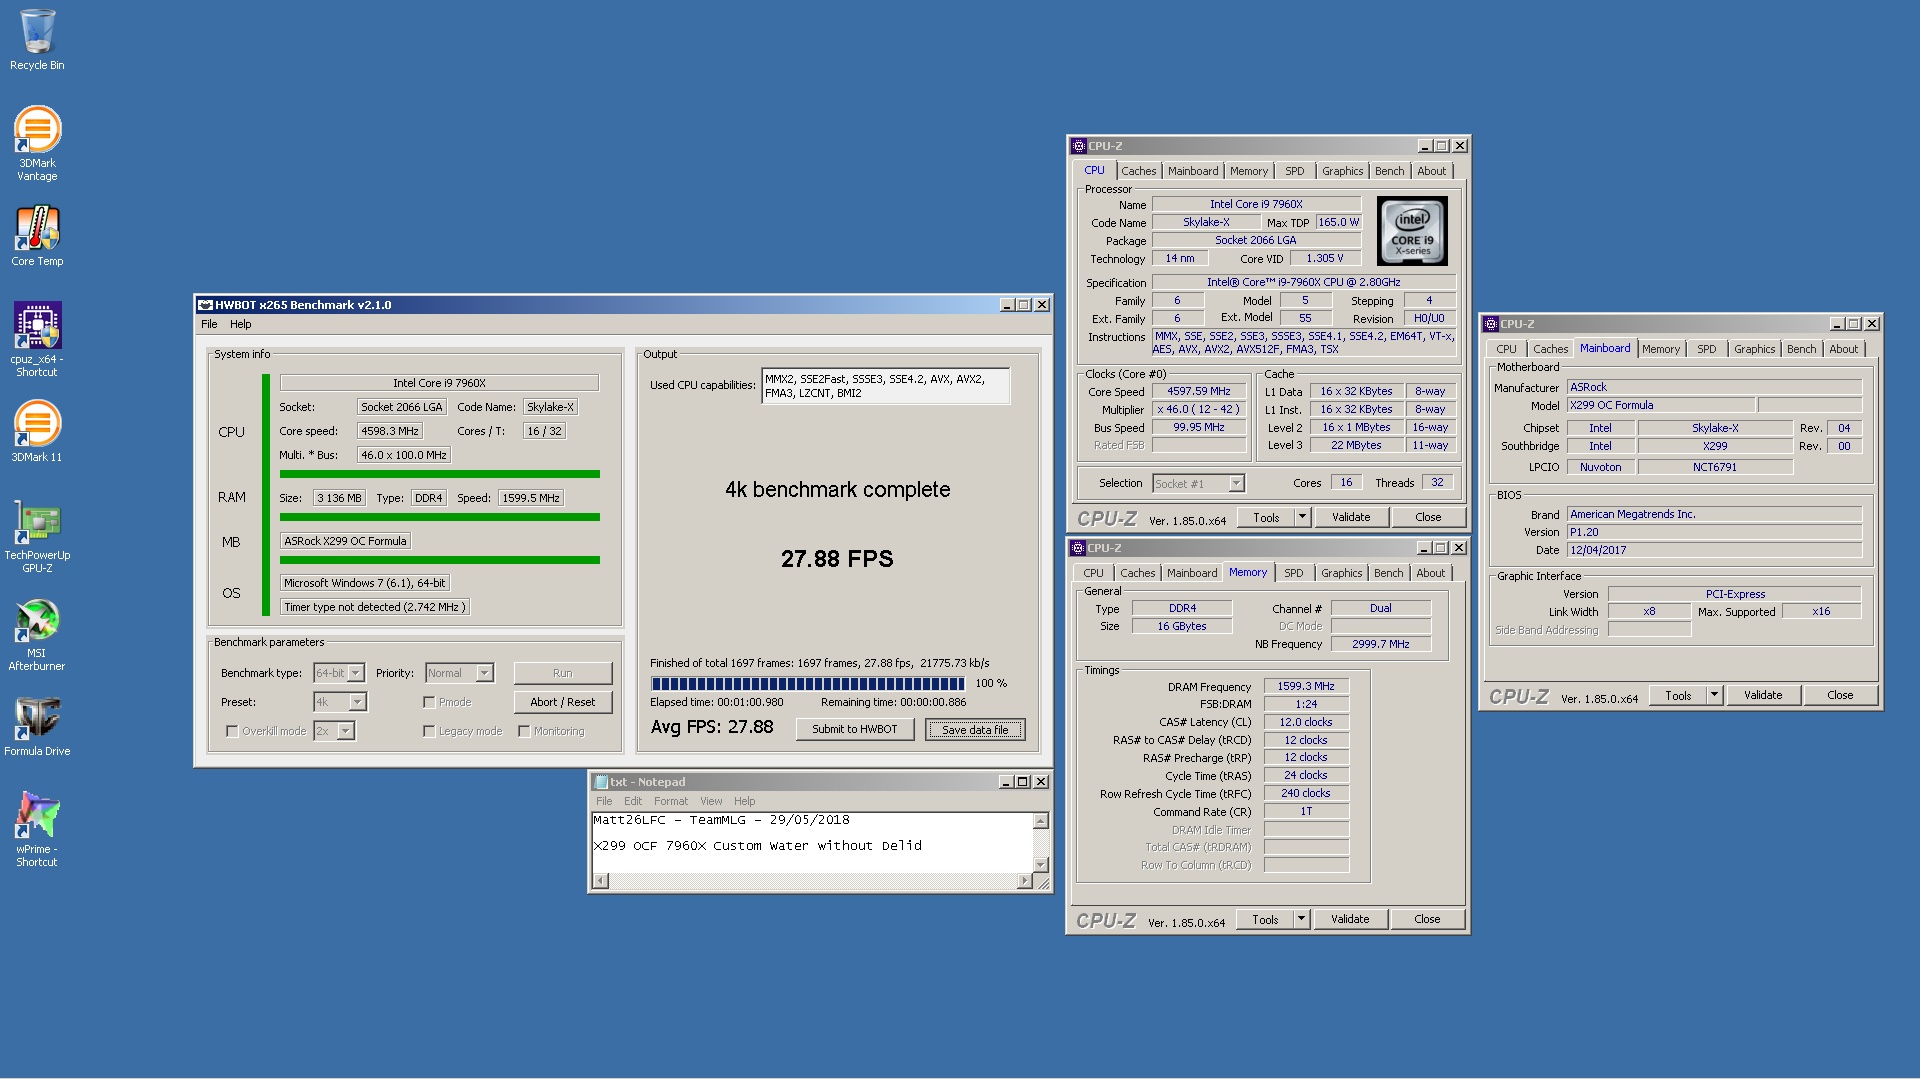Click the Intel Core i9 logo in CPU-Z
1920x1080 pixels.
[1412, 231]
